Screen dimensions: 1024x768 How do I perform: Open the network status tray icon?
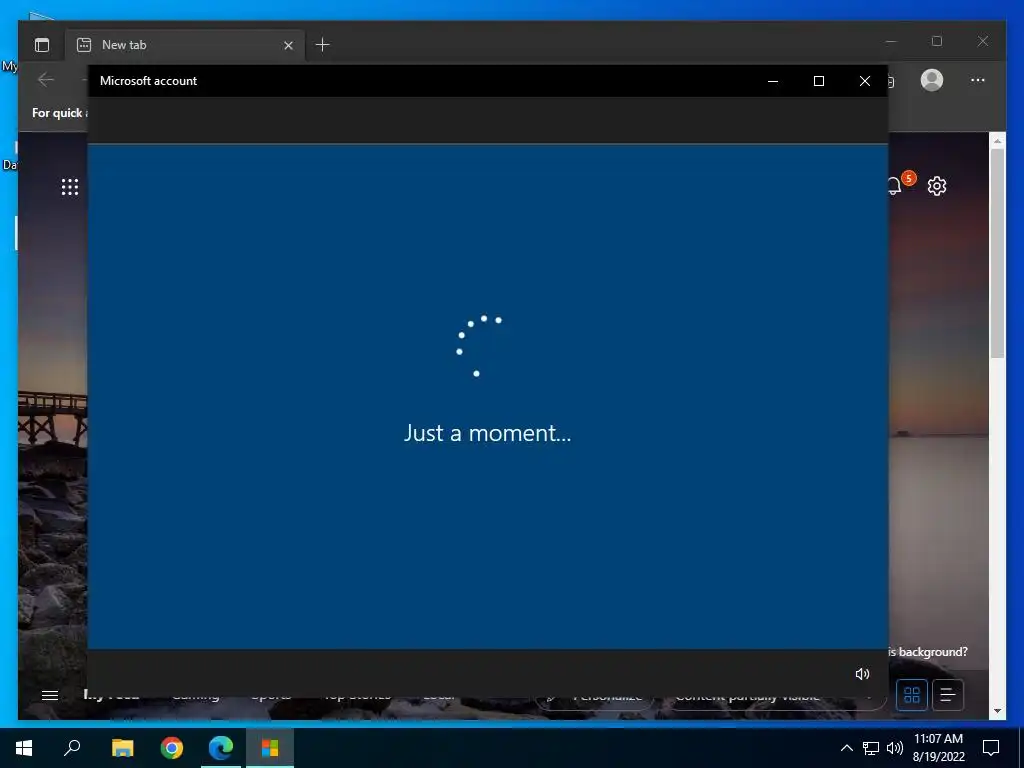click(x=871, y=748)
